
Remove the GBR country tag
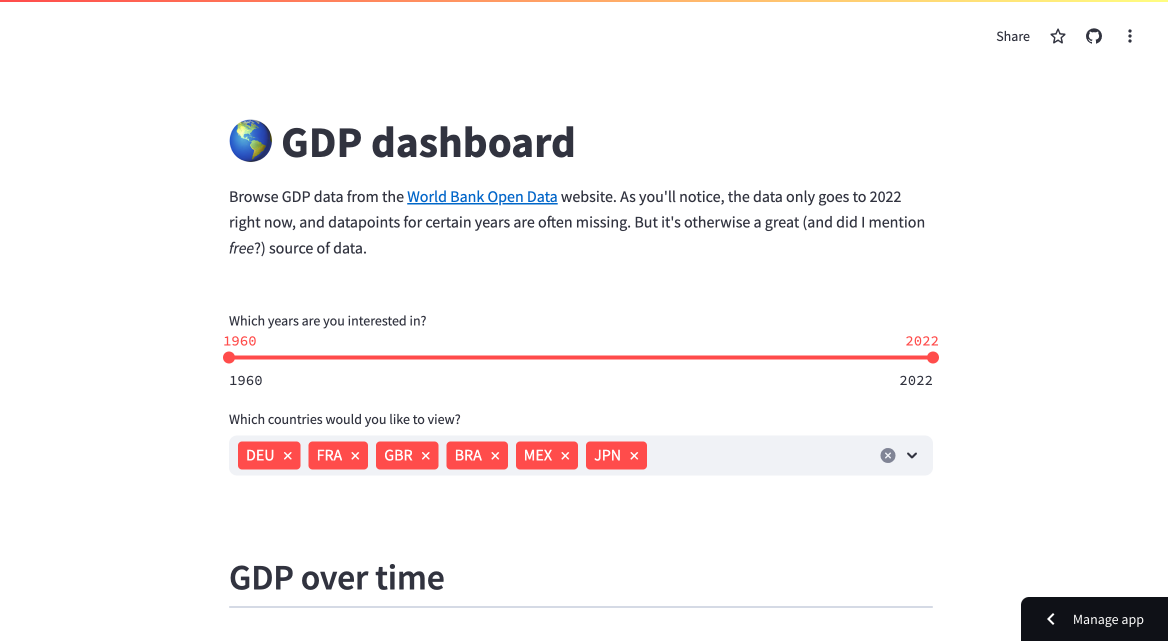(426, 455)
